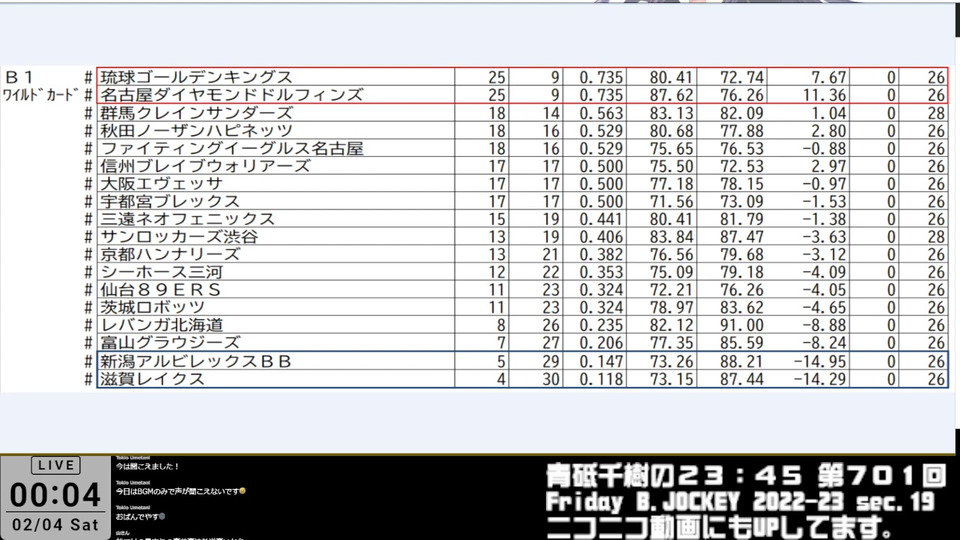Click the ﾜｲﾙﾄﾞｶｰﾄﾞ label under B1

[40, 95]
